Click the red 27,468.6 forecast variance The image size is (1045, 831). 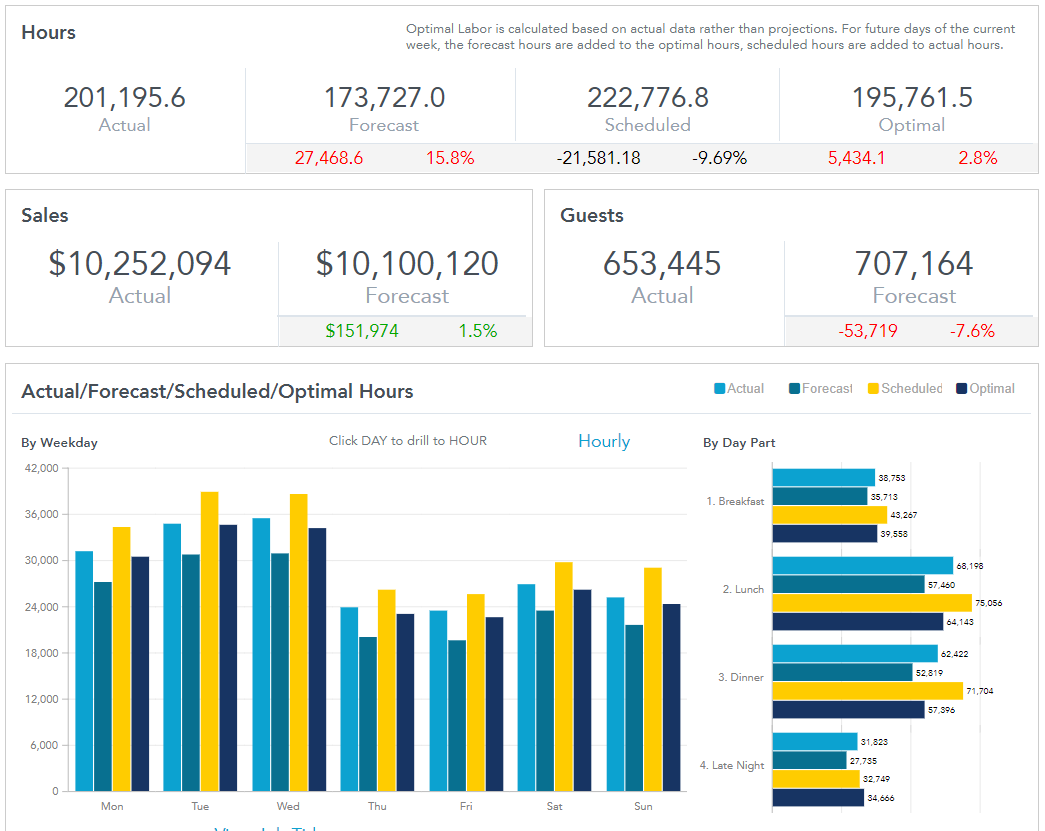point(329,158)
